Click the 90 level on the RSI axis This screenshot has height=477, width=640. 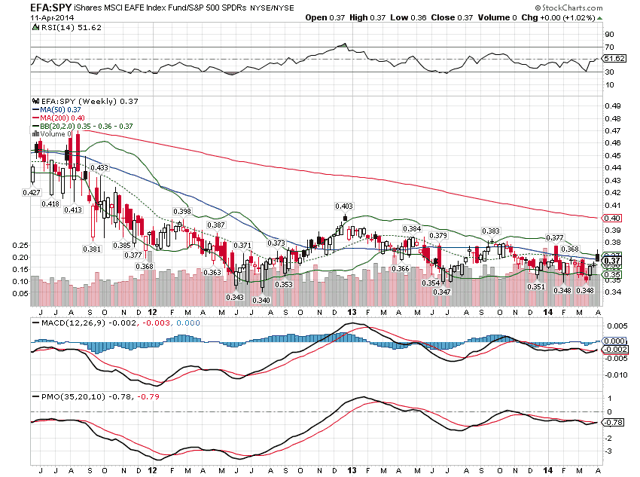coord(610,34)
